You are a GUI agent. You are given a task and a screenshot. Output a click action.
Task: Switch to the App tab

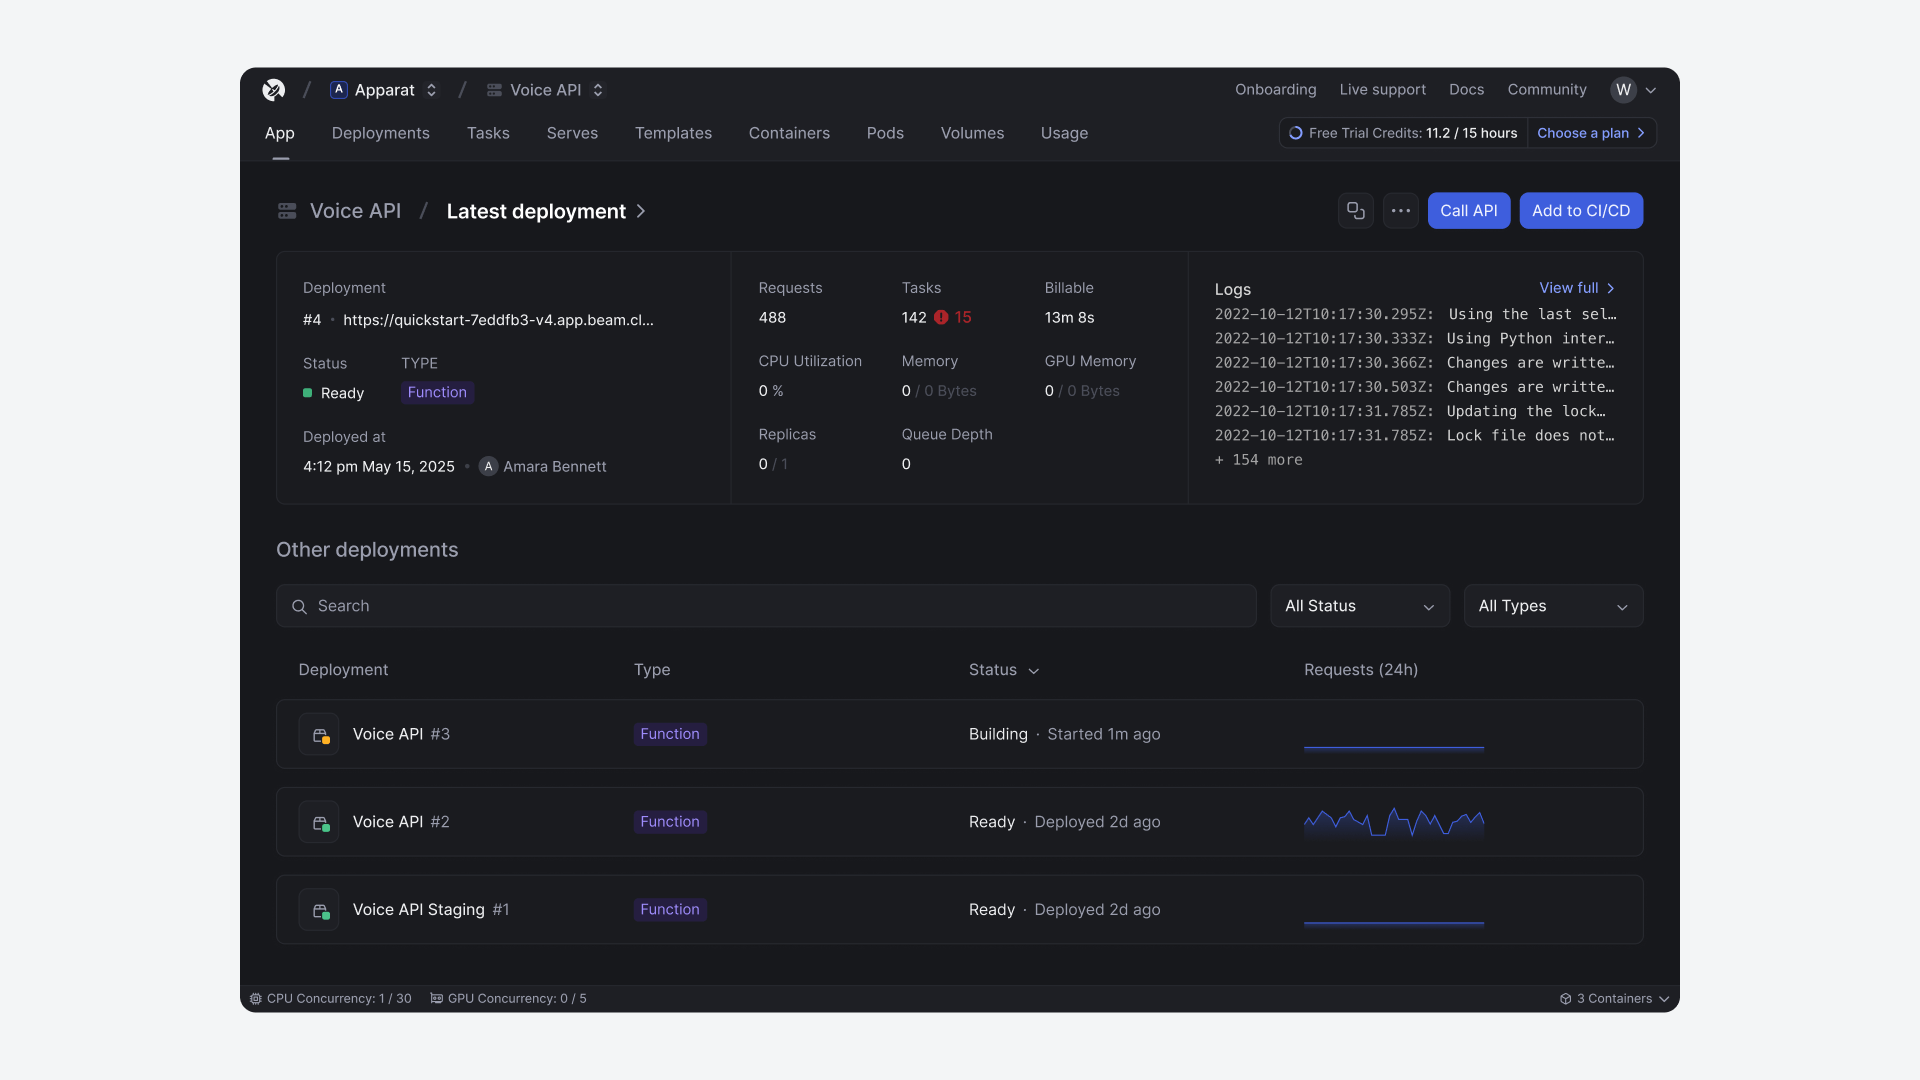[280, 133]
